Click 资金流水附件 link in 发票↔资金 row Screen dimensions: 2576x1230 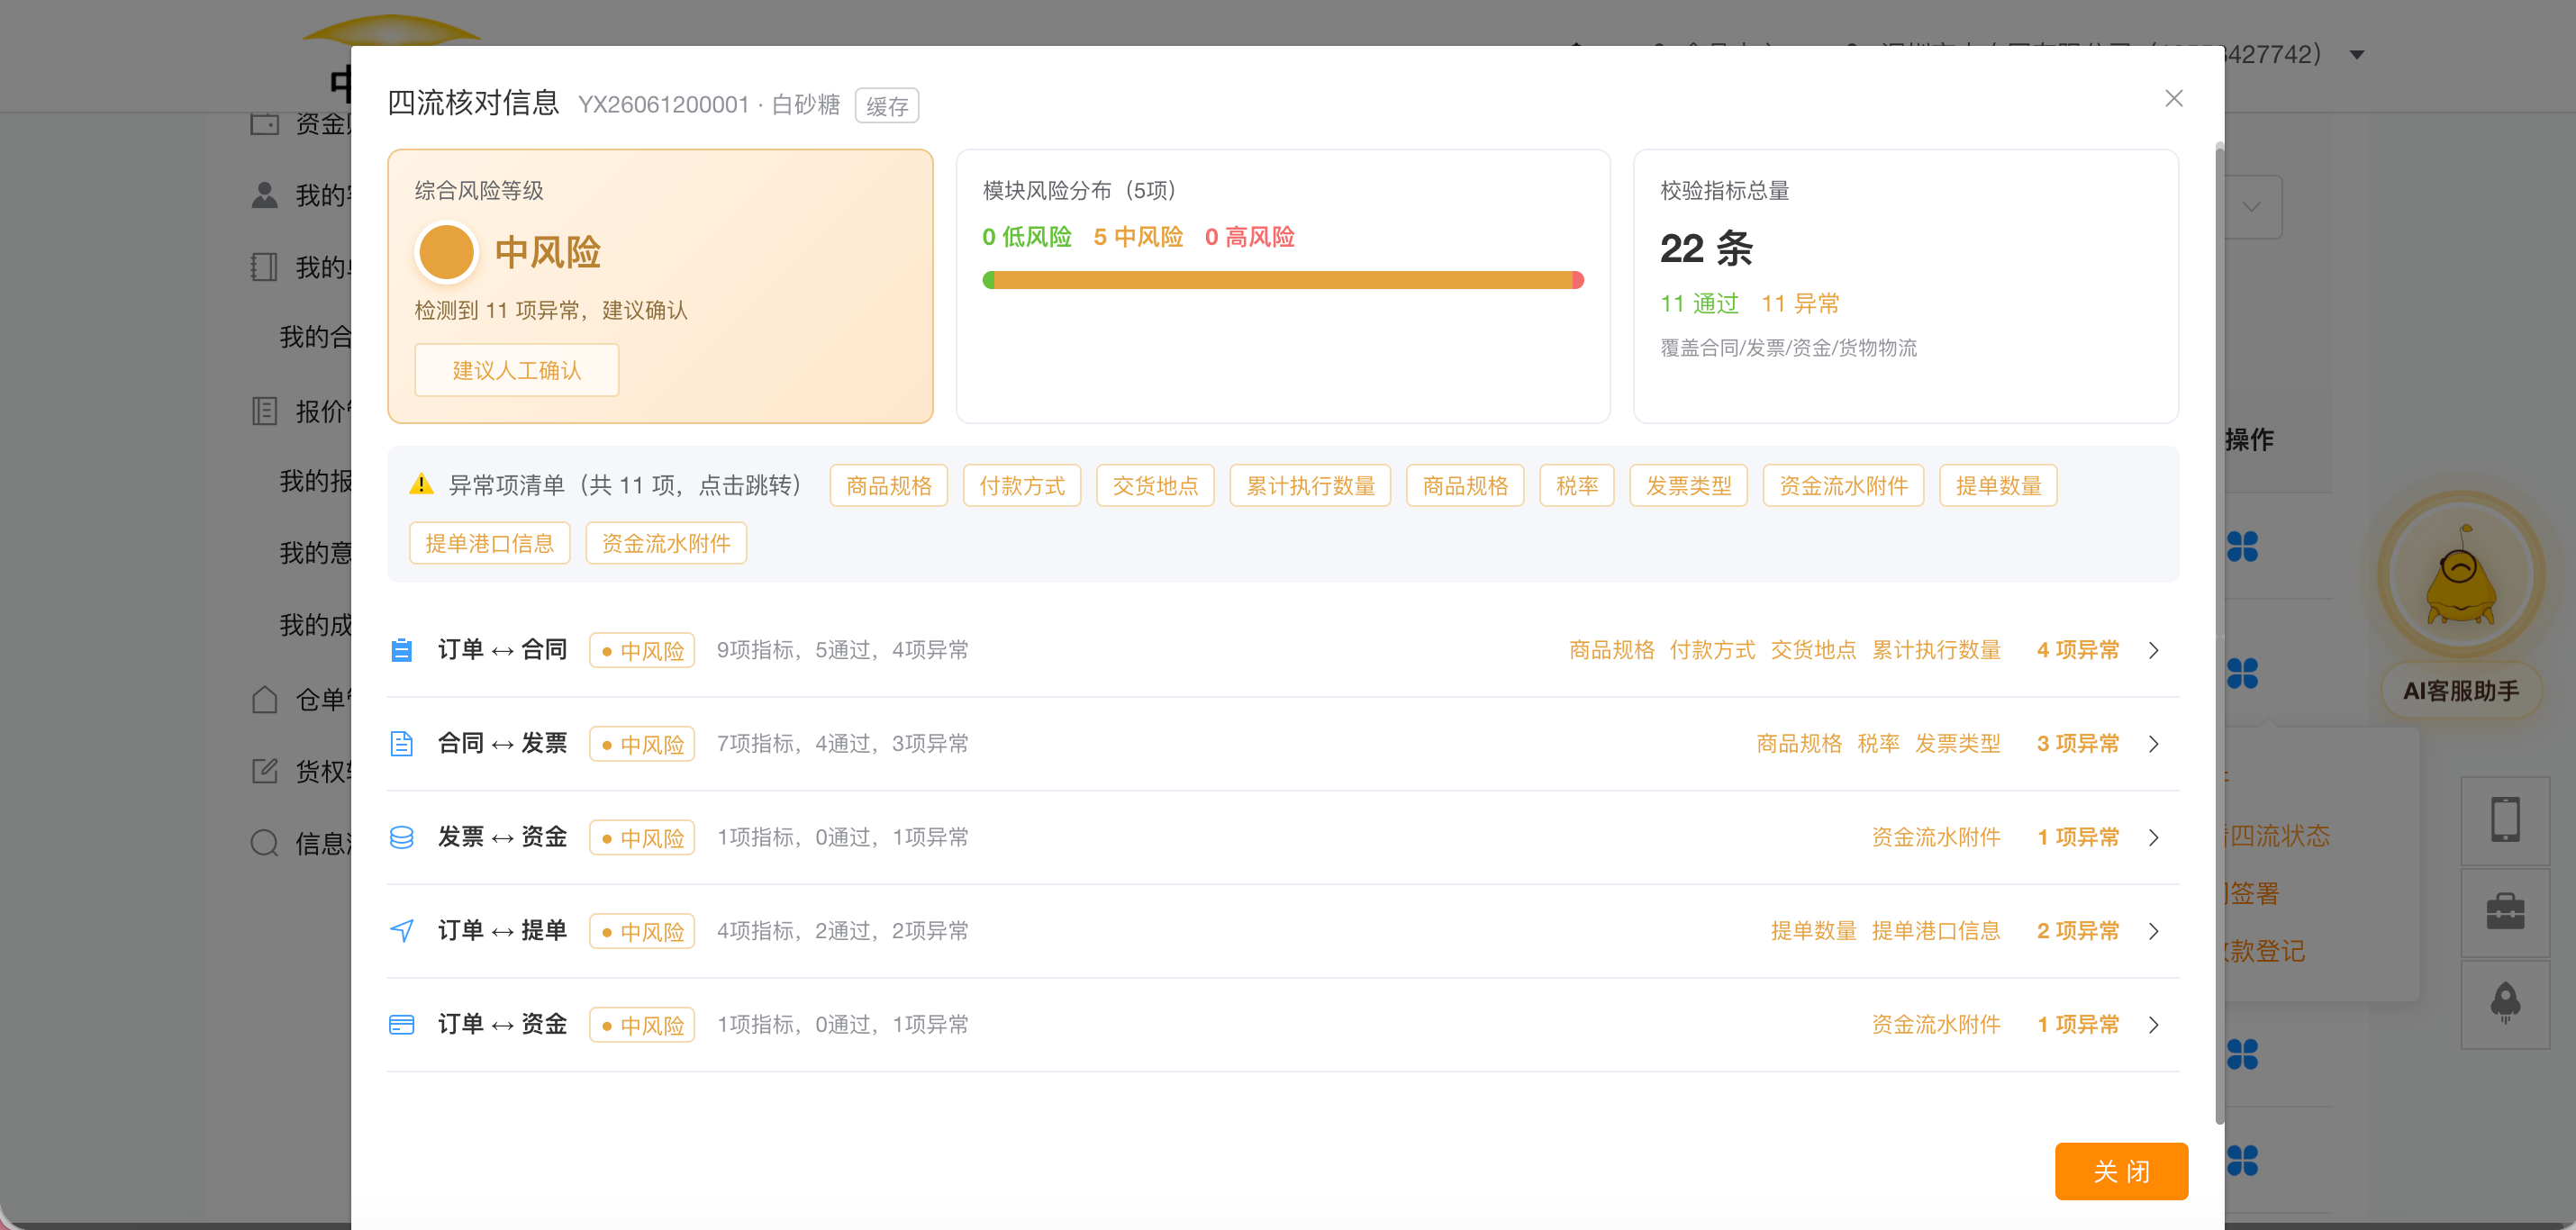point(1935,837)
